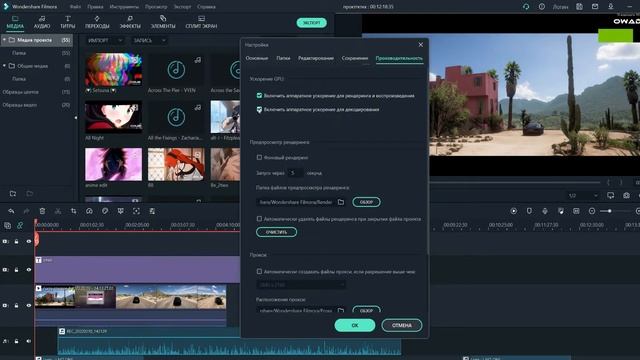Click the Отмена button

402,325
